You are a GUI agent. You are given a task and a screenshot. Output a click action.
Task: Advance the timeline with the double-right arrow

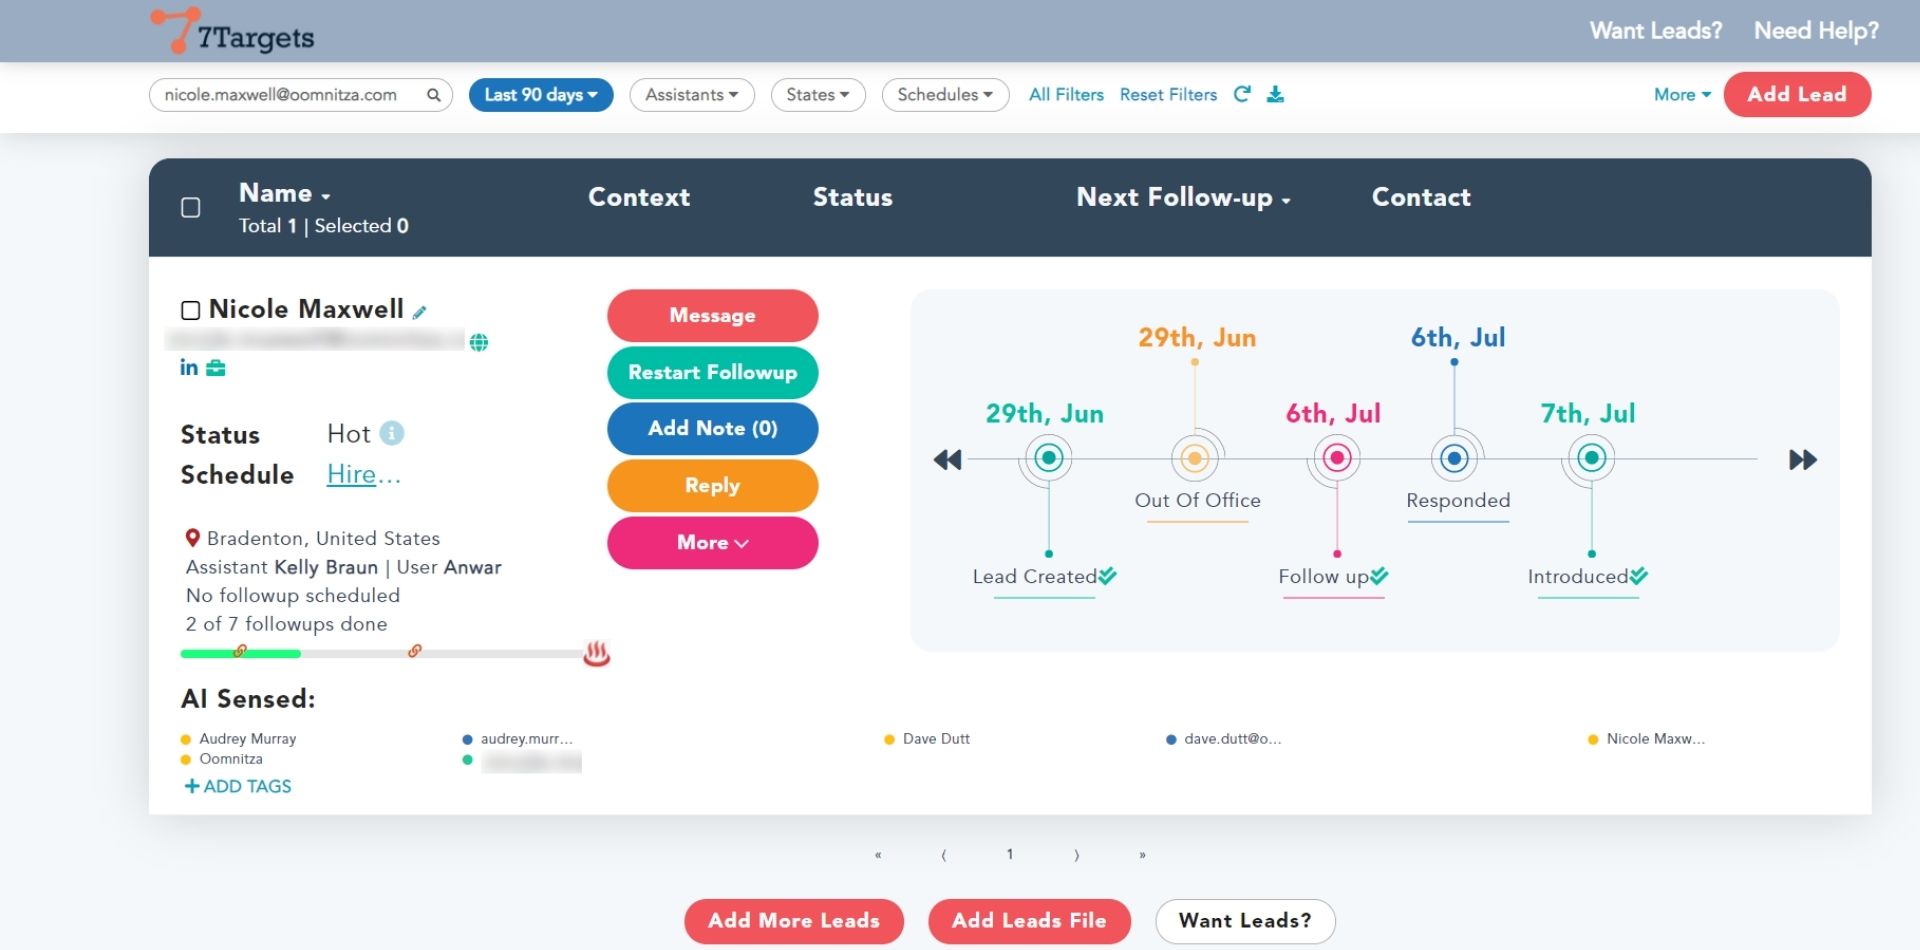tap(1802, 460)
